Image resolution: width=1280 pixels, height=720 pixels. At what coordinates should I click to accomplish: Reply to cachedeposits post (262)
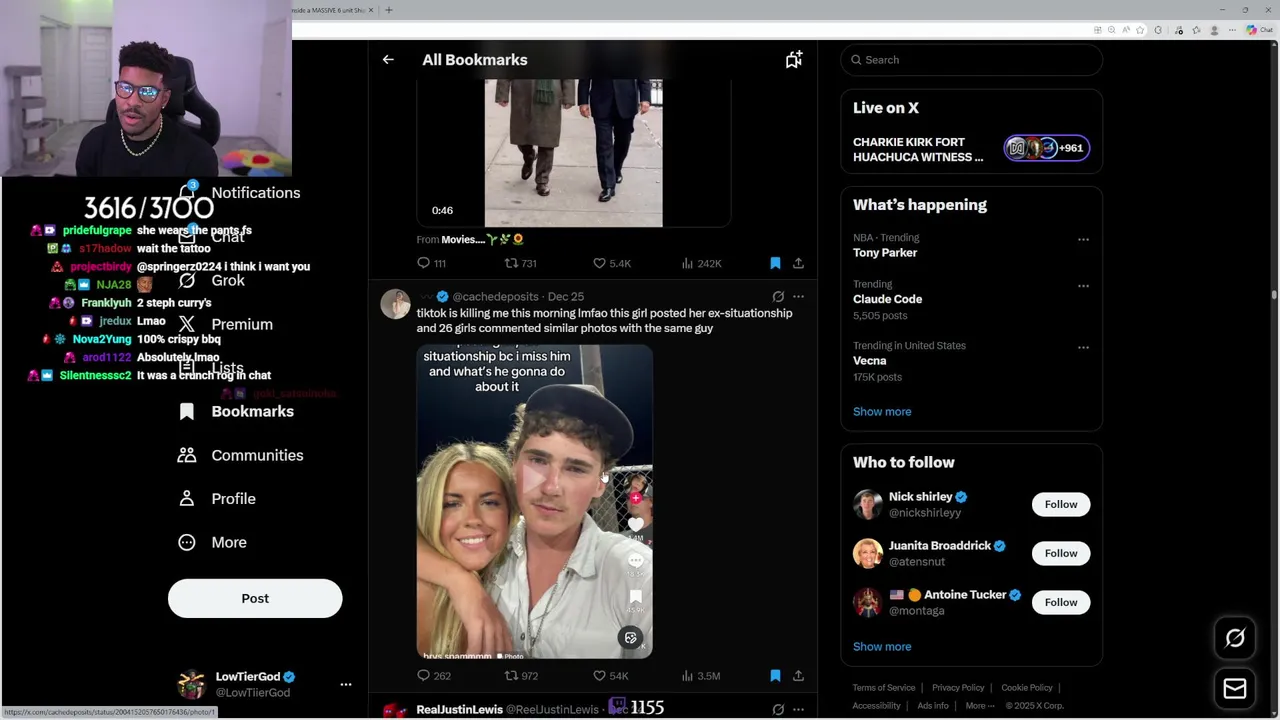[x=434, y=676]
